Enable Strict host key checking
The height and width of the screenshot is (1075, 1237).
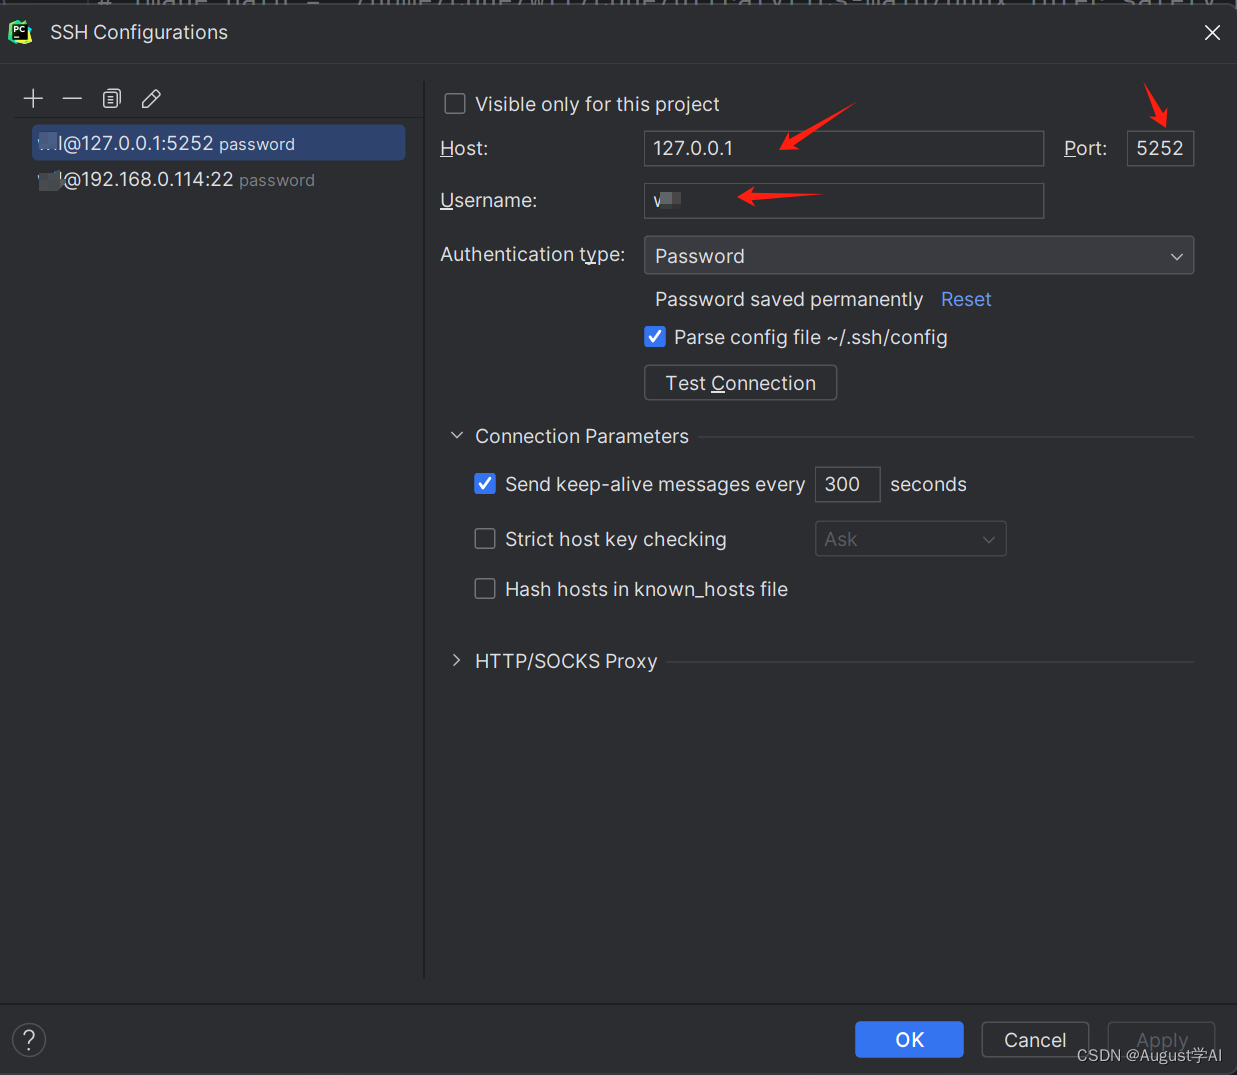coord(485,539)
